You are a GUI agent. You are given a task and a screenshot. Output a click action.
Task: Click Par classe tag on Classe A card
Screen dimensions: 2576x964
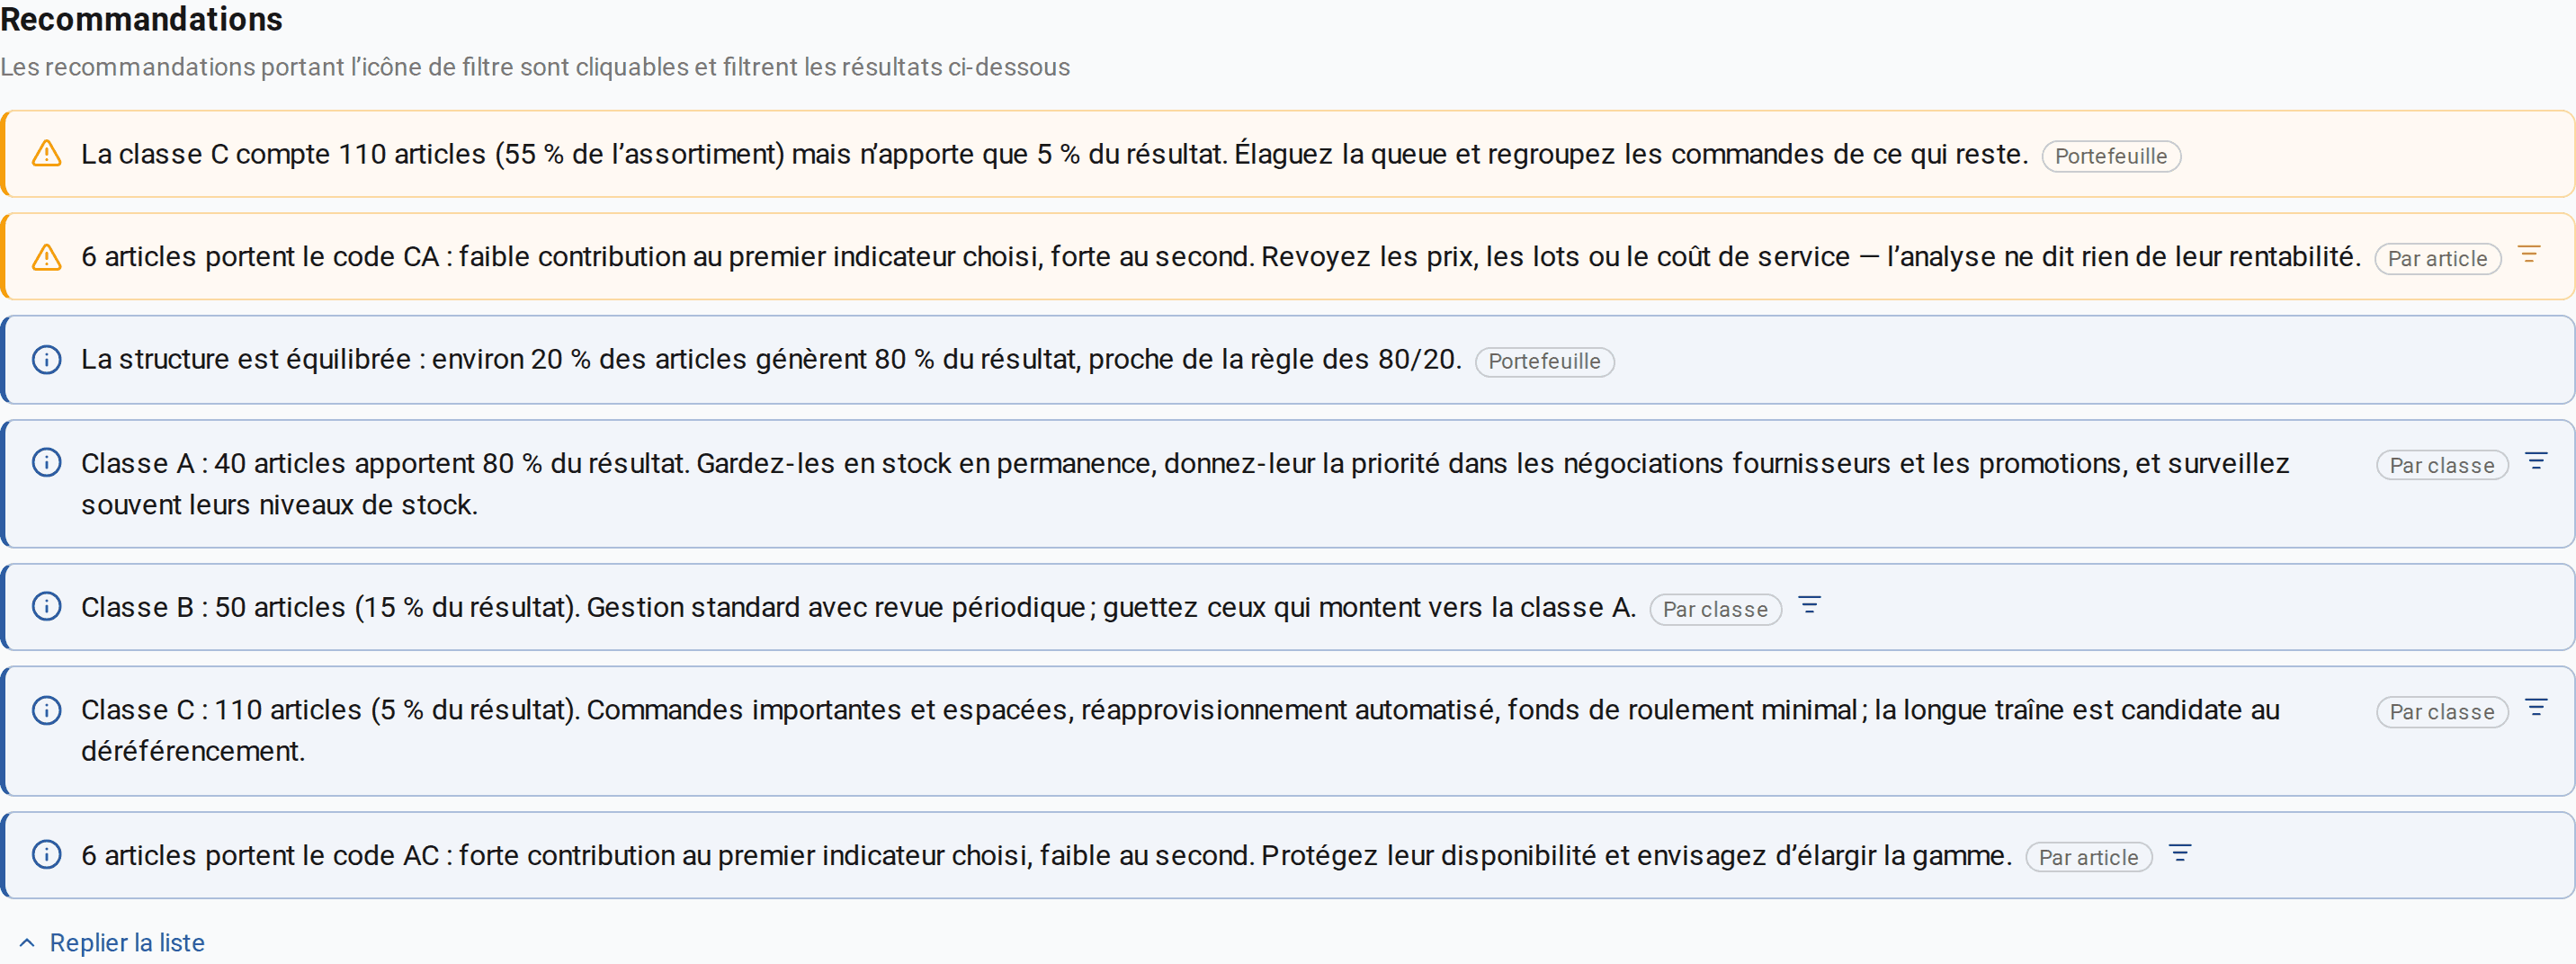[x=2441, y=466]
